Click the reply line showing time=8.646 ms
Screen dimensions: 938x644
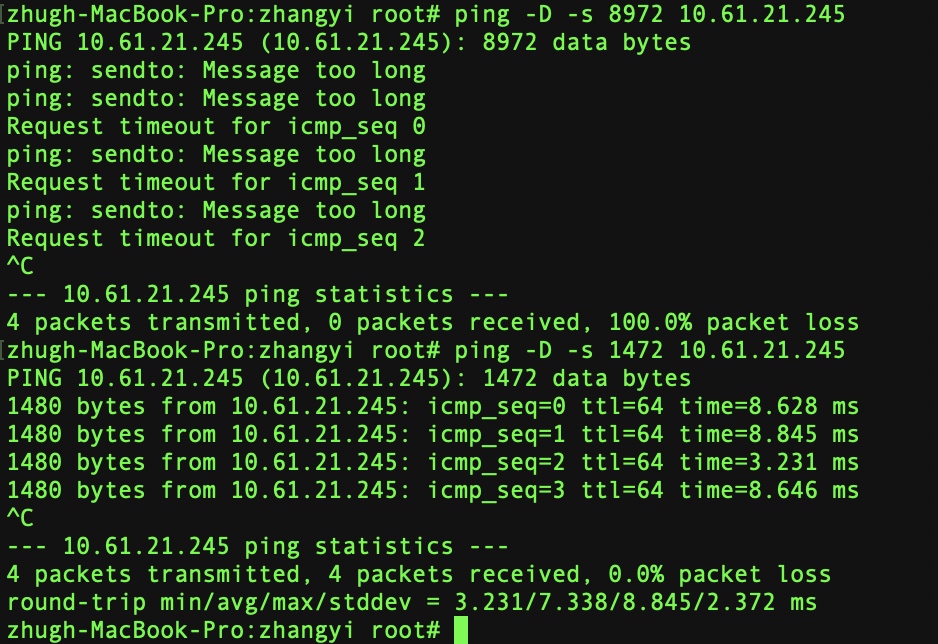tap(432, 490)
